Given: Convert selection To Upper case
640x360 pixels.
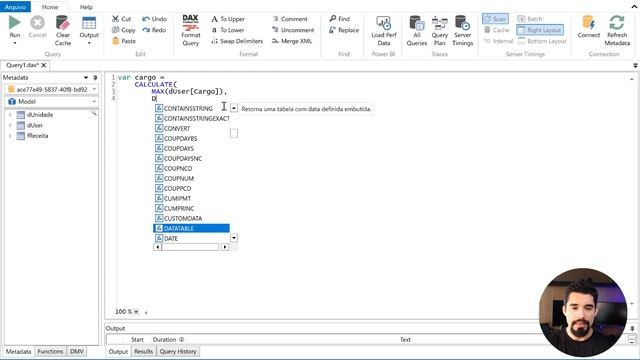Looking at the screenshot, I should 228,19.
